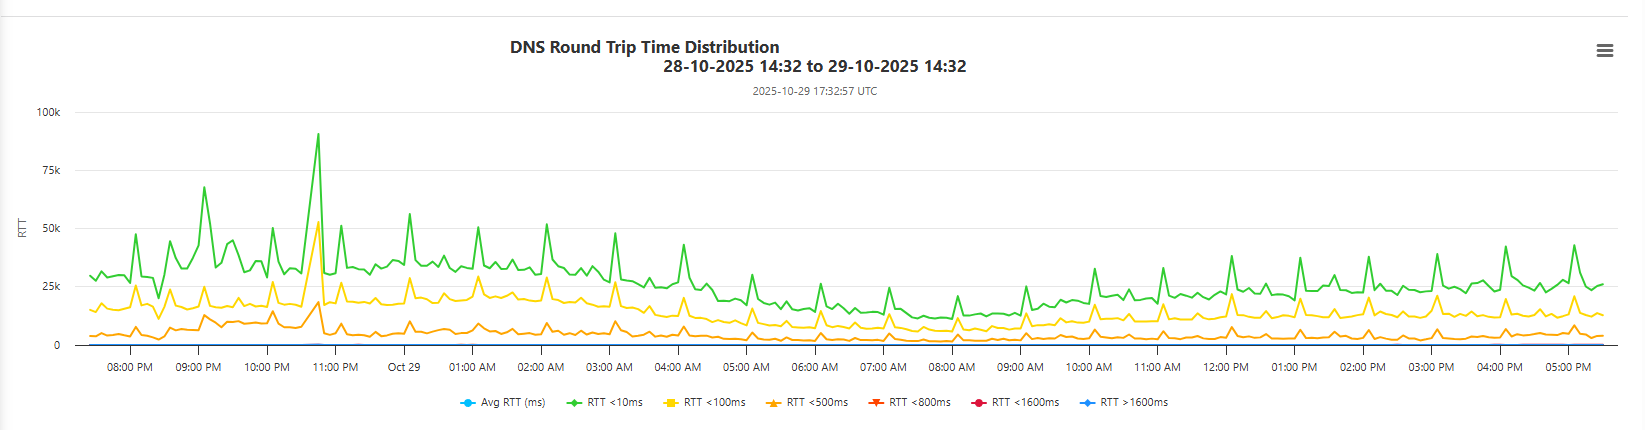Click the cyan Avg RTT legend marker
The height and width of the screenshot is (430, 1645).
pos(467,403)
